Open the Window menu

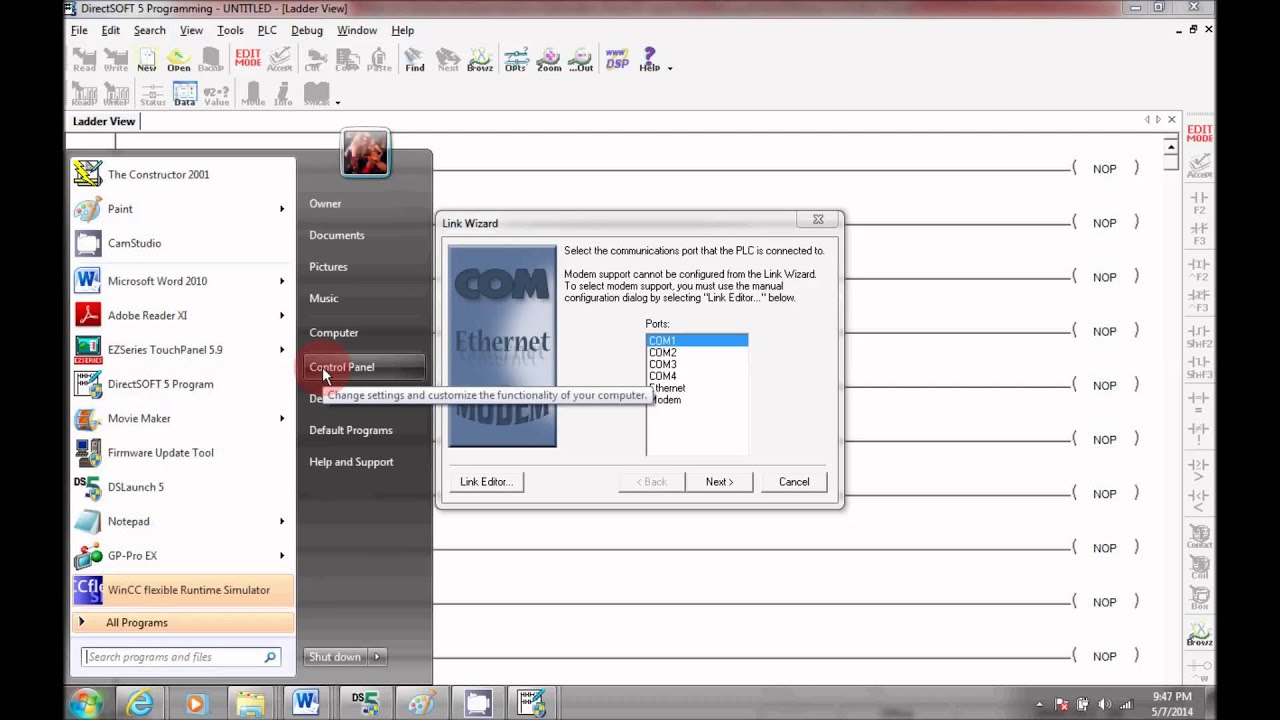tap(357, 30)
